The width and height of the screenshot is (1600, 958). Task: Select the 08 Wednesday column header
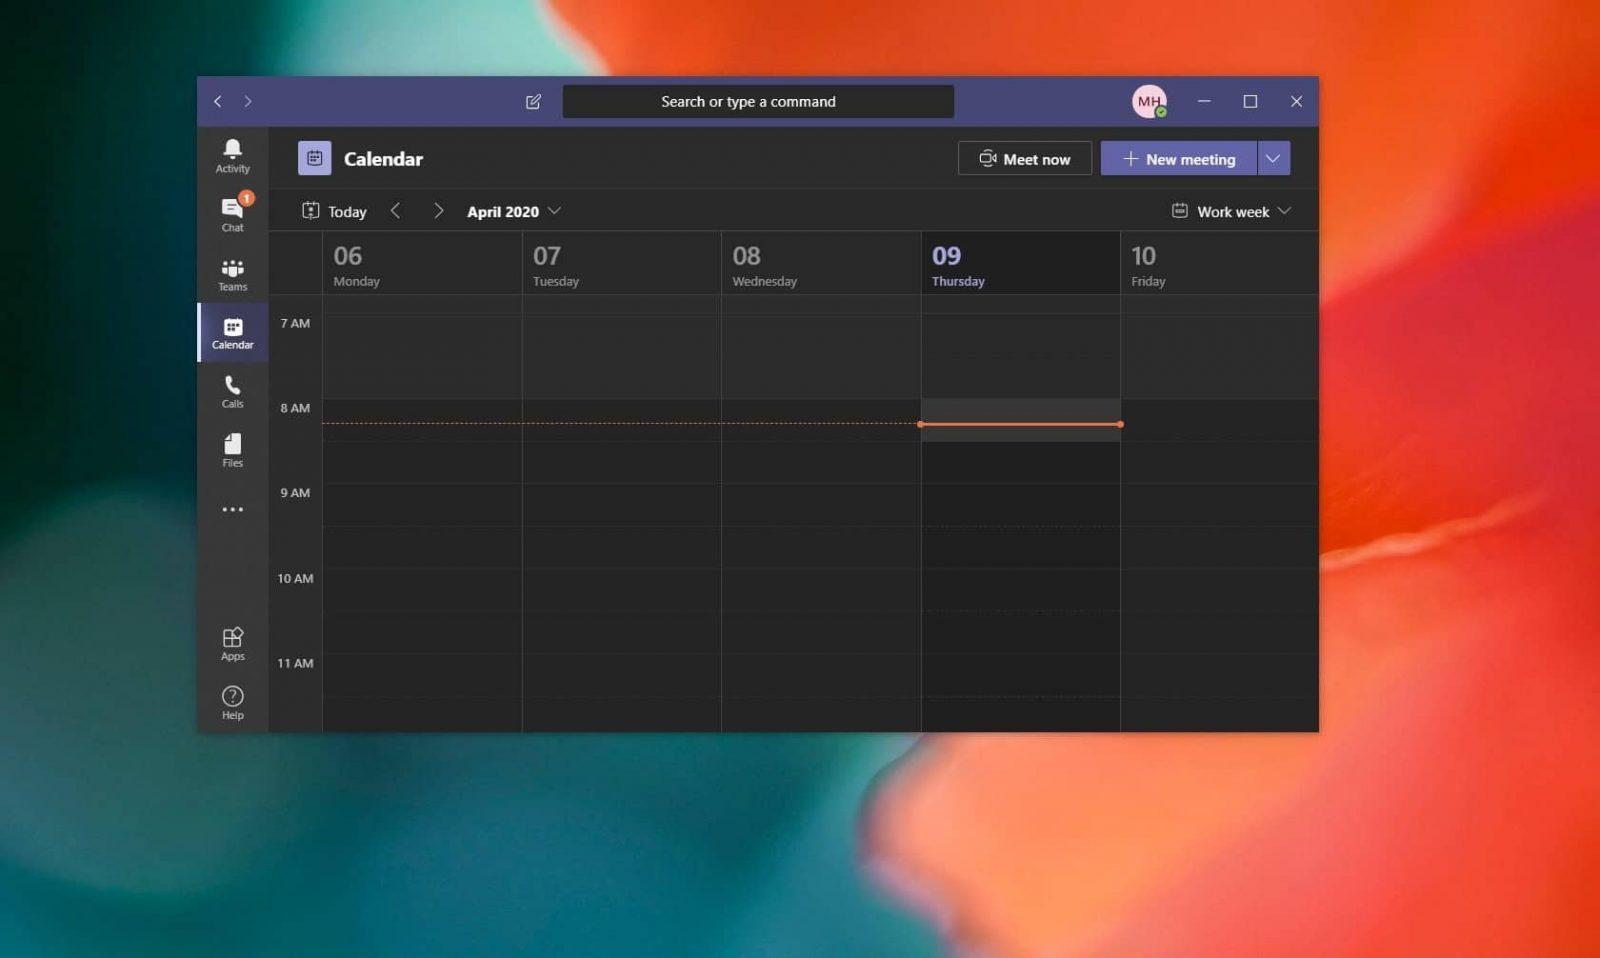(821, 264)
